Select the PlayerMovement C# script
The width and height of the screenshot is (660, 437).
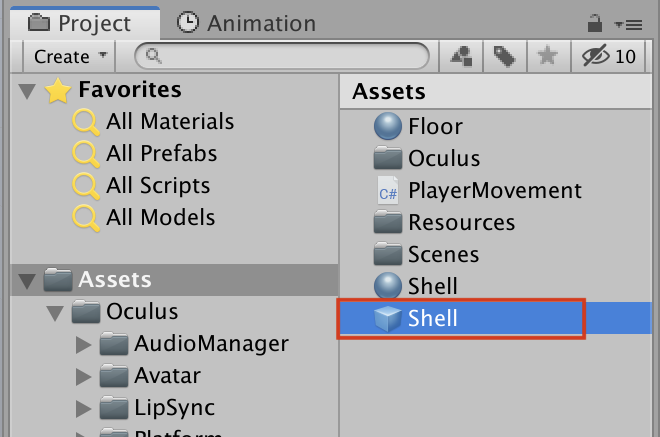(x=494, y=191)
